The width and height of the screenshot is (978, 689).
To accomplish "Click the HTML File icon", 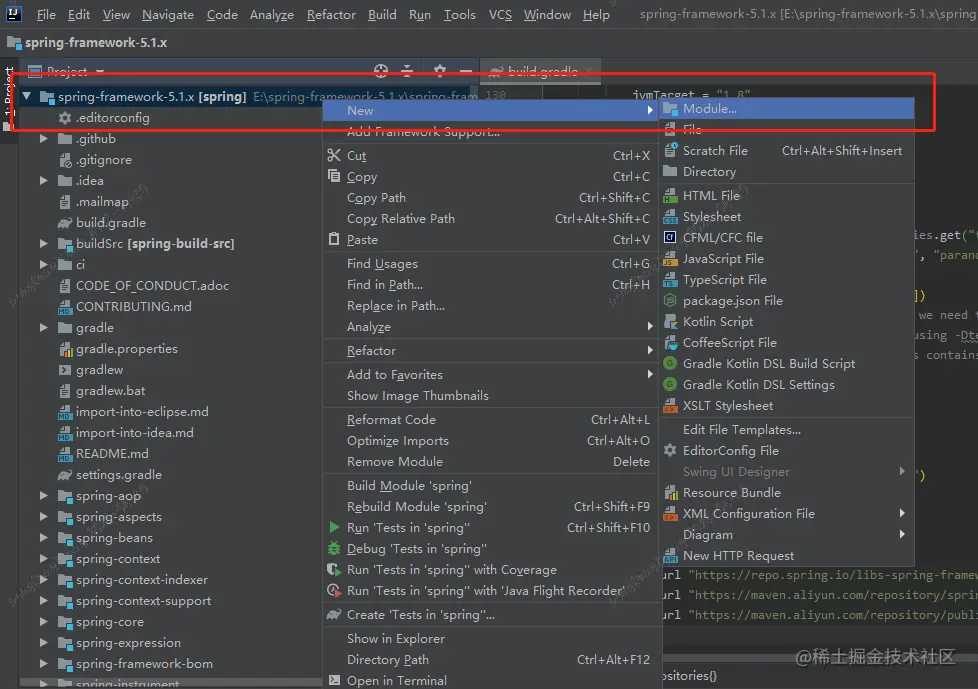I will coord(671,196).
